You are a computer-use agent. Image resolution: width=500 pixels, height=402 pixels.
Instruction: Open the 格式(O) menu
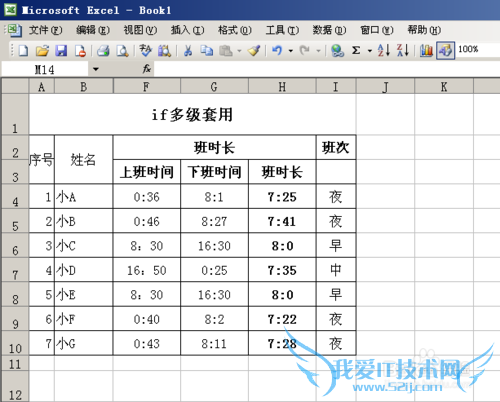[x=235, y=30]
